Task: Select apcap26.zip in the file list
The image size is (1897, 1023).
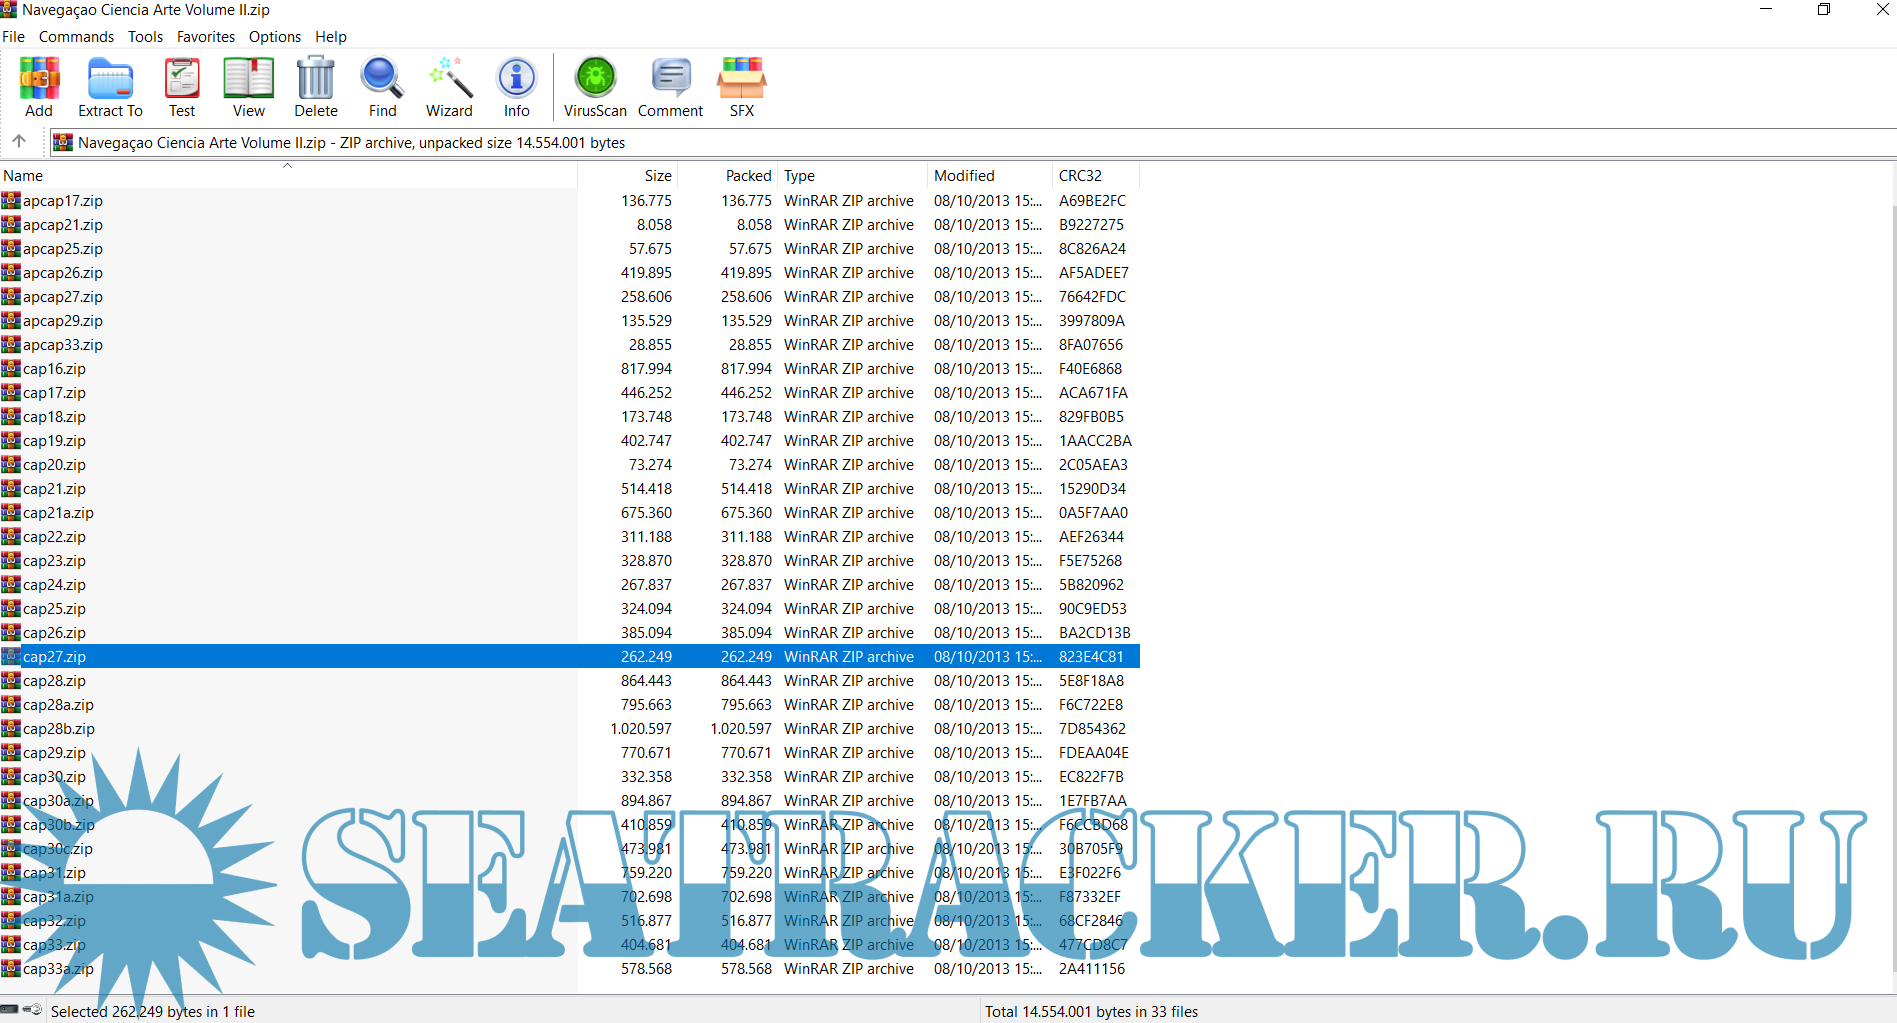Action: click(x=63, y=273)
